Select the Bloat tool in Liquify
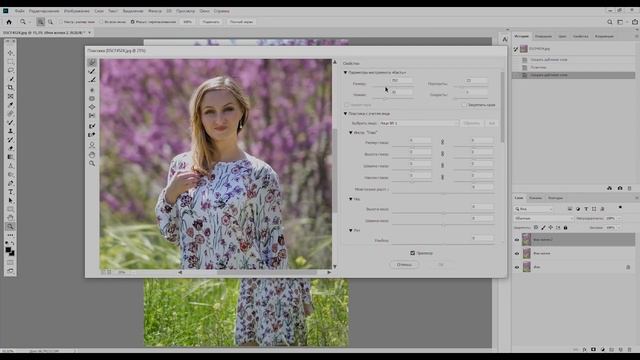This screenshot has height=360, width=640. click(92, 107)
